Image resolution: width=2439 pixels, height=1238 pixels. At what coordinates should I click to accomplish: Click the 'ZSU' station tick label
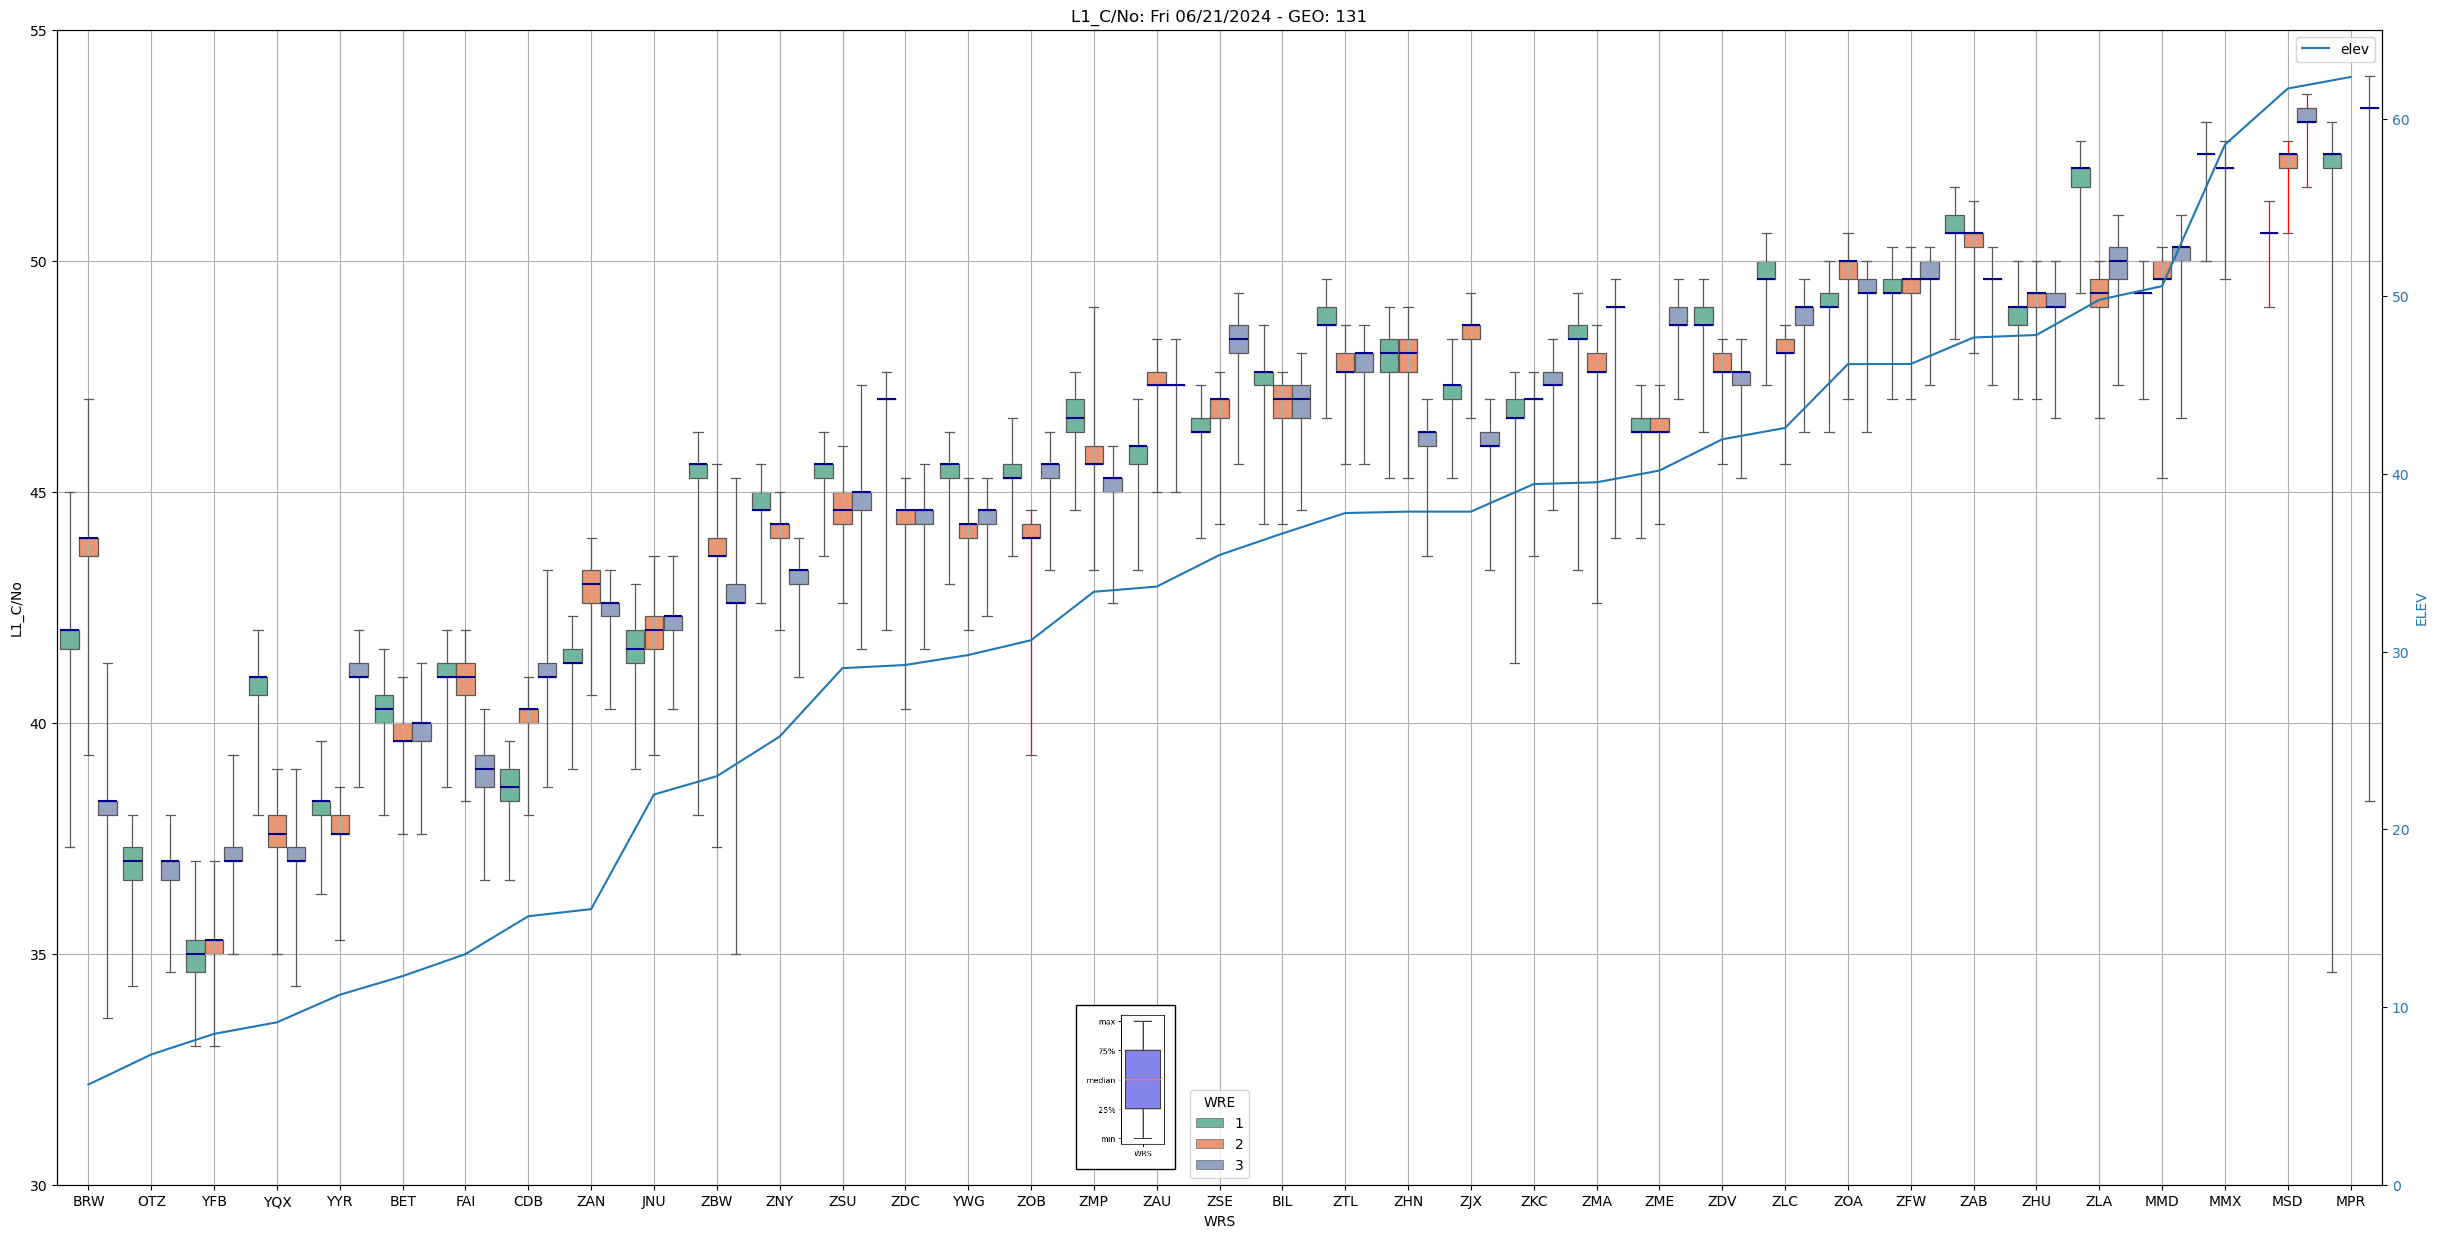[x=843, y=1201]
